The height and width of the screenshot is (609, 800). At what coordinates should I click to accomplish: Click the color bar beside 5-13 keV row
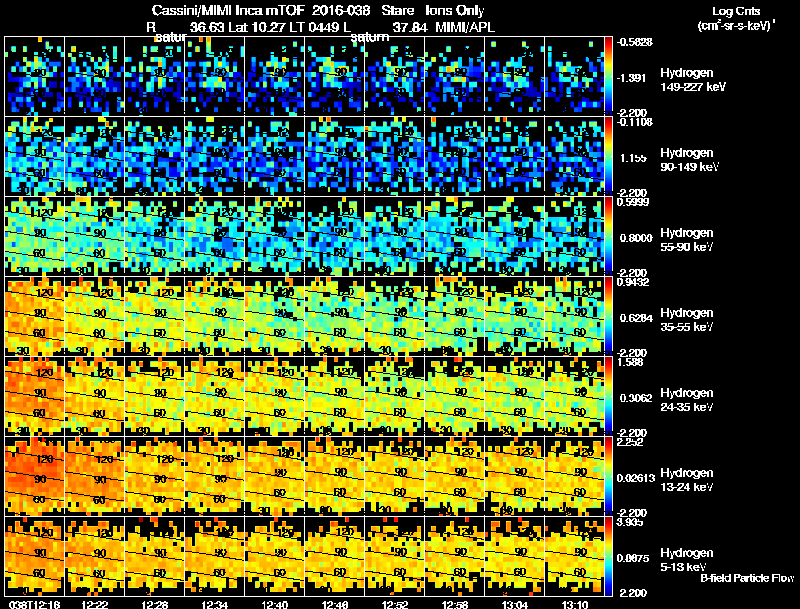point(608,556)
